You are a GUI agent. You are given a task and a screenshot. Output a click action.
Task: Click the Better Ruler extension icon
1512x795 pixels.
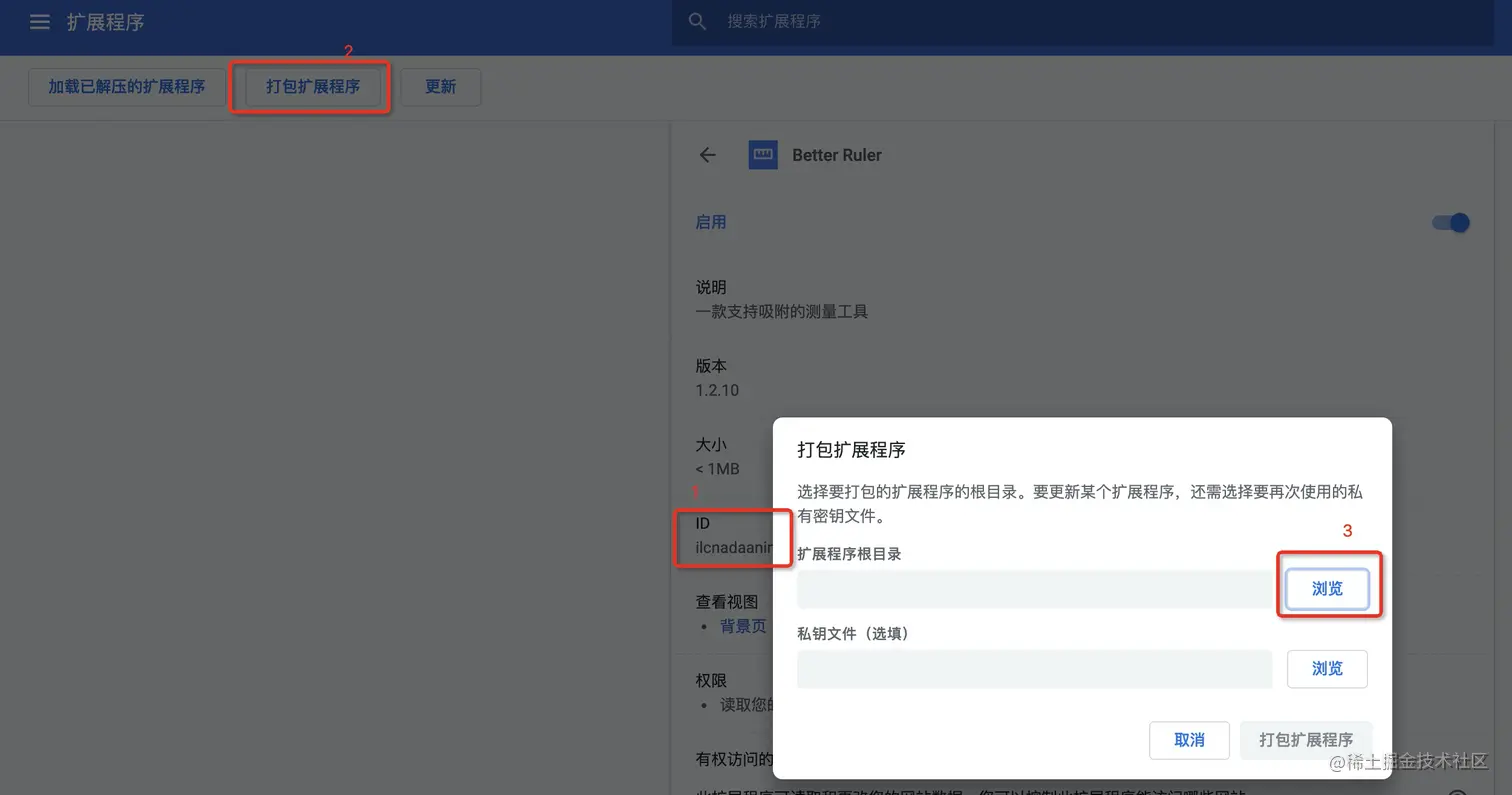tap(763, 154)
